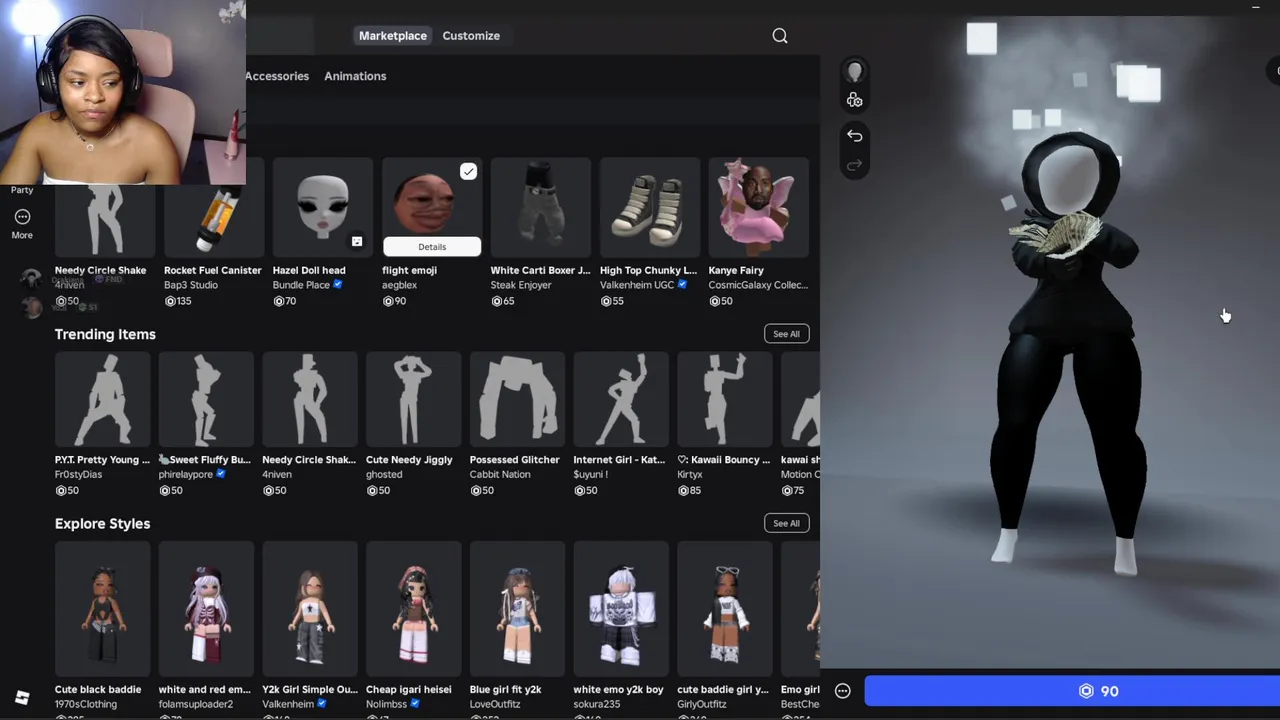The height and width of the screenshot is (720, 1280).
Task: Open creator 1970sClothing
Action: coord(86,704)
